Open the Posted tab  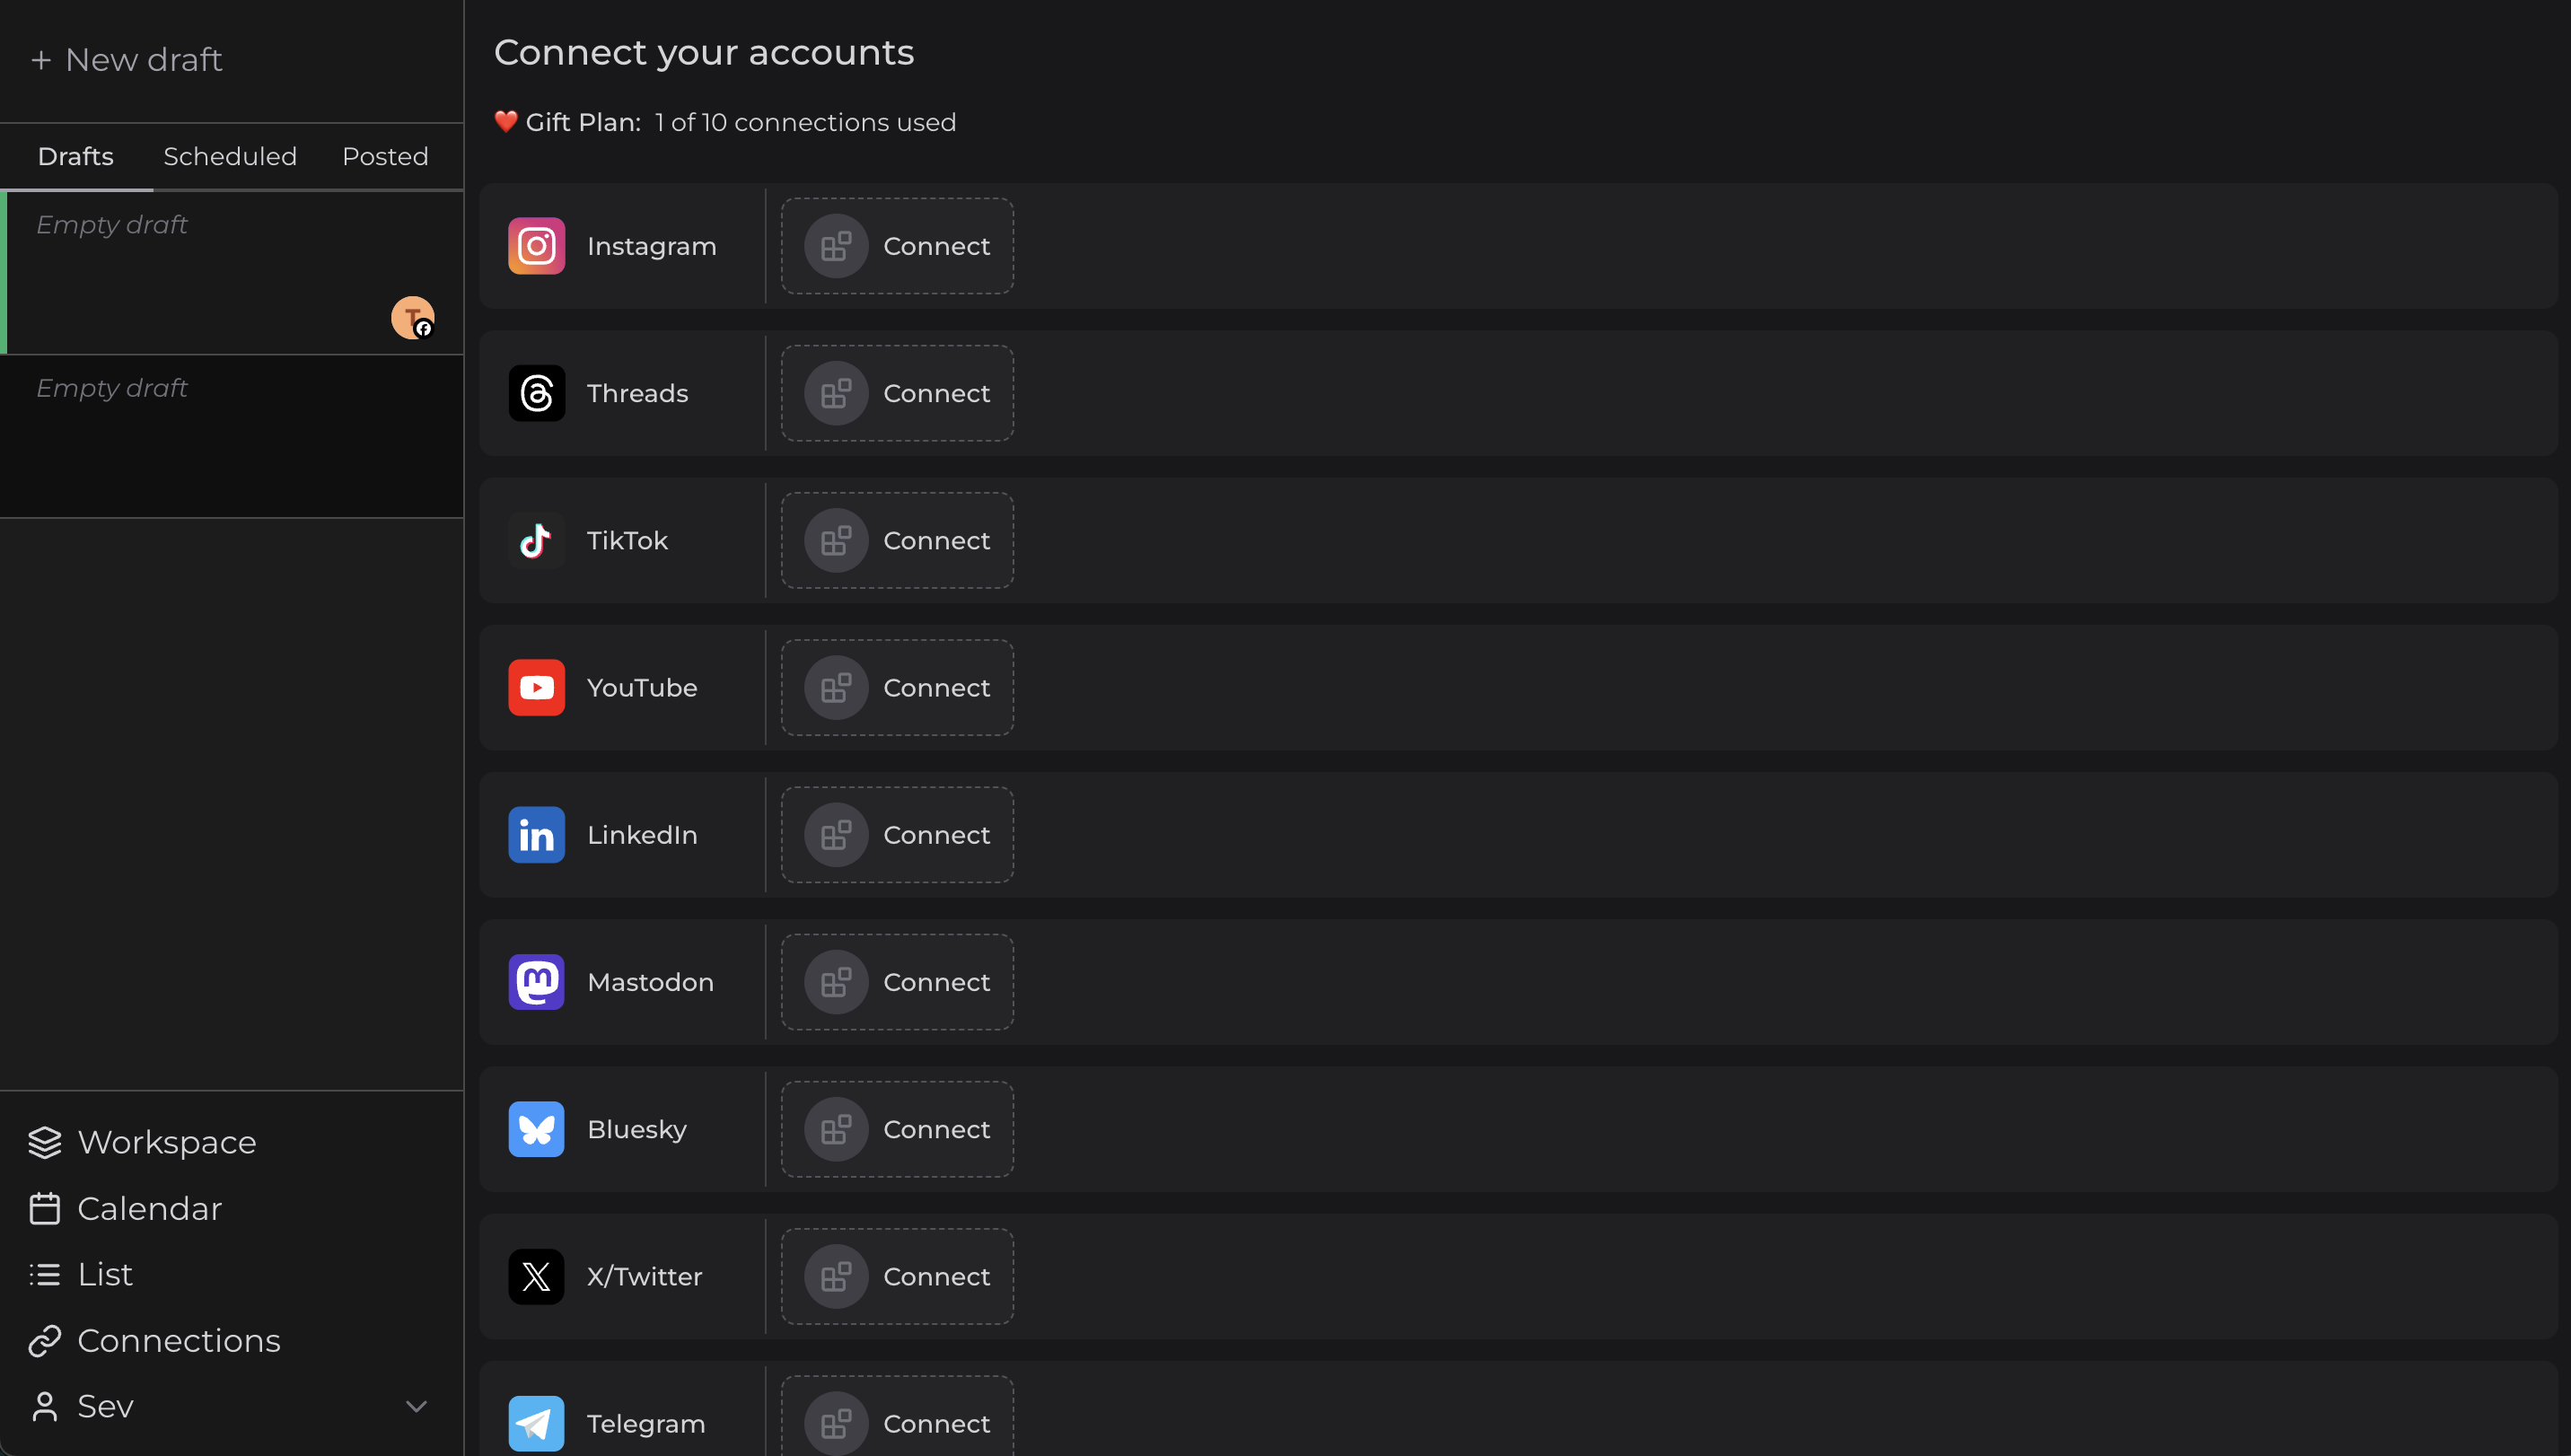coord(385,157)
